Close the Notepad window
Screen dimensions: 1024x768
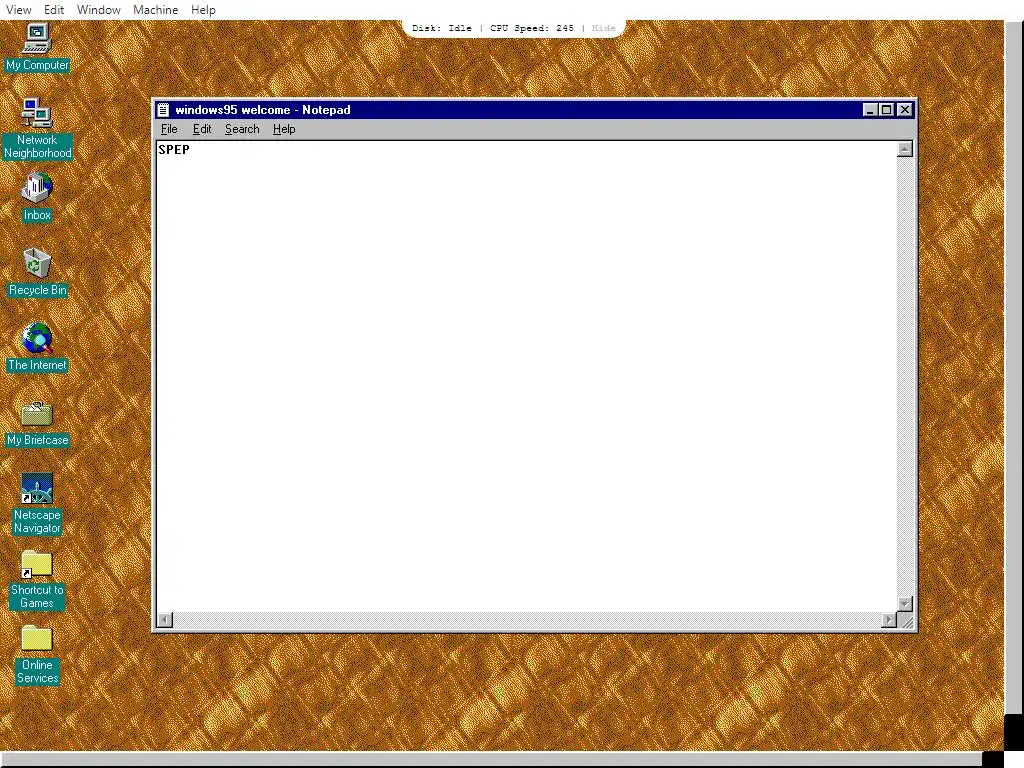pos(904,110)
